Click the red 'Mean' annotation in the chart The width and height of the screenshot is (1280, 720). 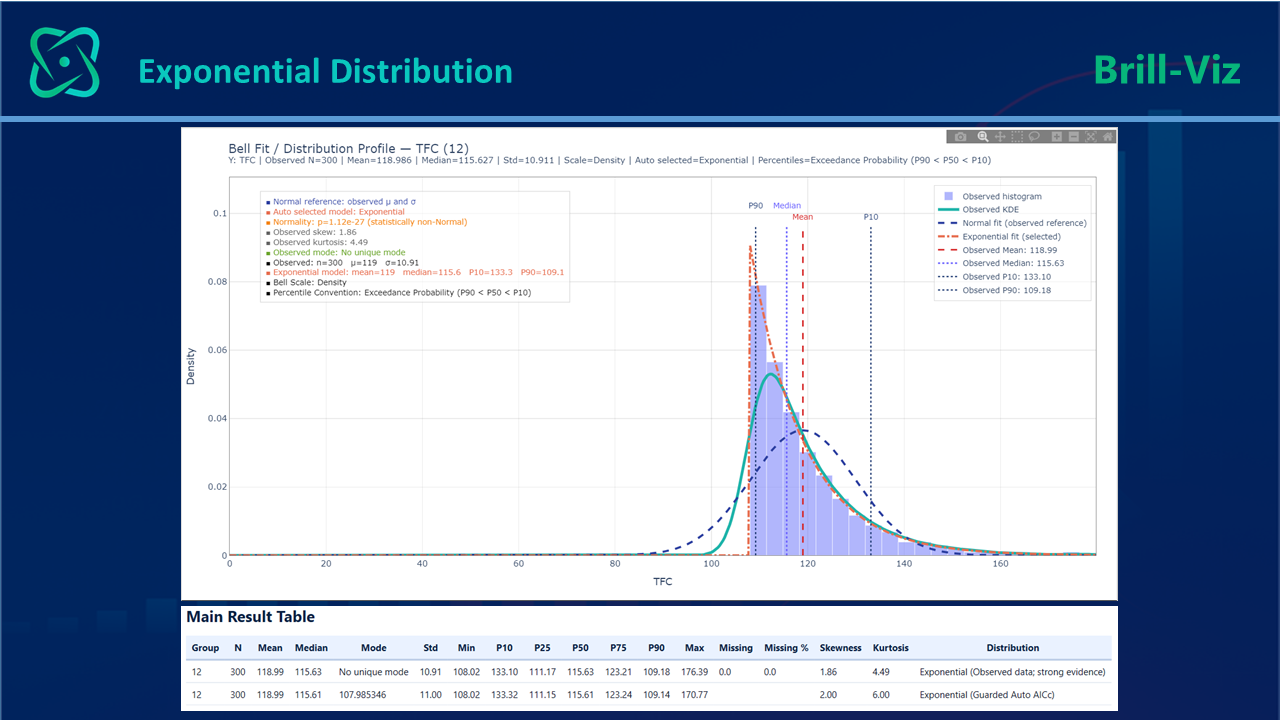click(x=802, y=216)
